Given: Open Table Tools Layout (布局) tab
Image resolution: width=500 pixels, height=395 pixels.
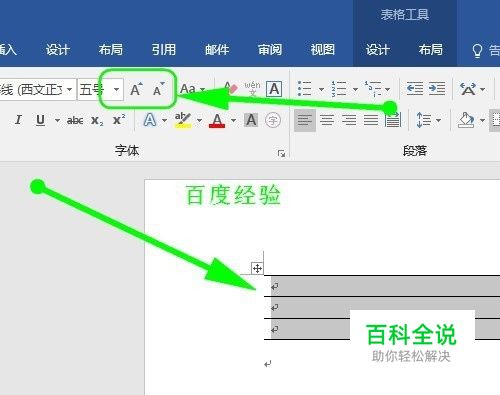Looking at the screenshot, I should (x=431, y=50).
